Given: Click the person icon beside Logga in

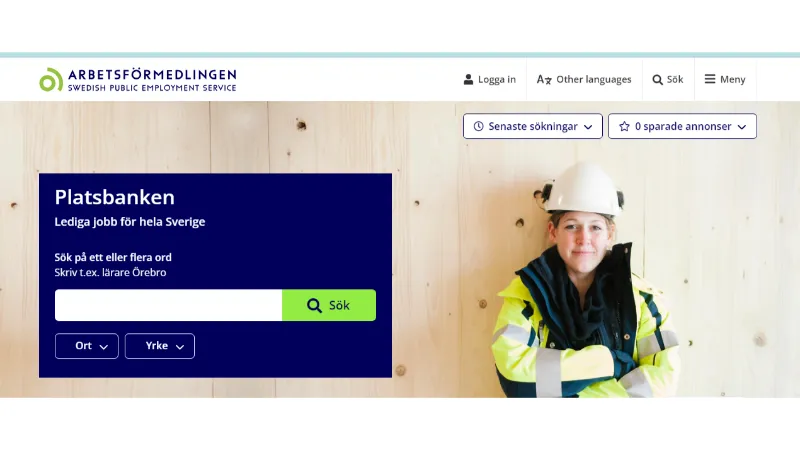Looking at the screenshot, I should [468, 80].
